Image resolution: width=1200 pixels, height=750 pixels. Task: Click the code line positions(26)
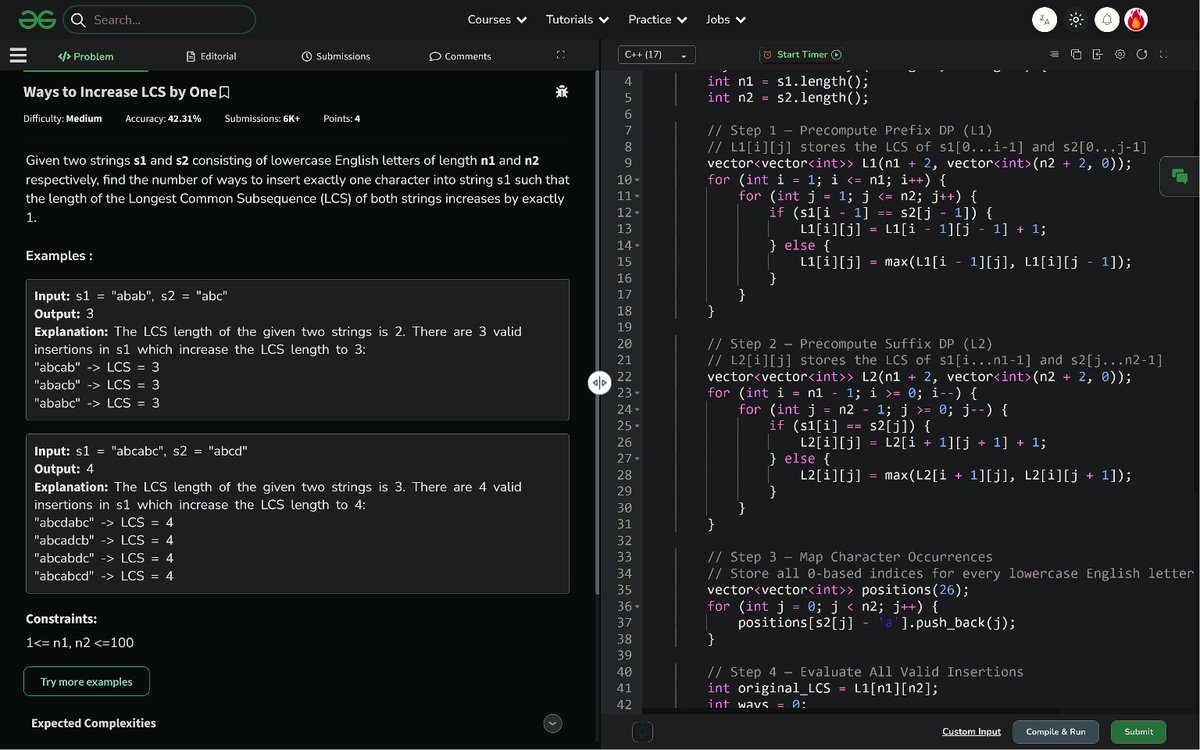tap(838, 590)
